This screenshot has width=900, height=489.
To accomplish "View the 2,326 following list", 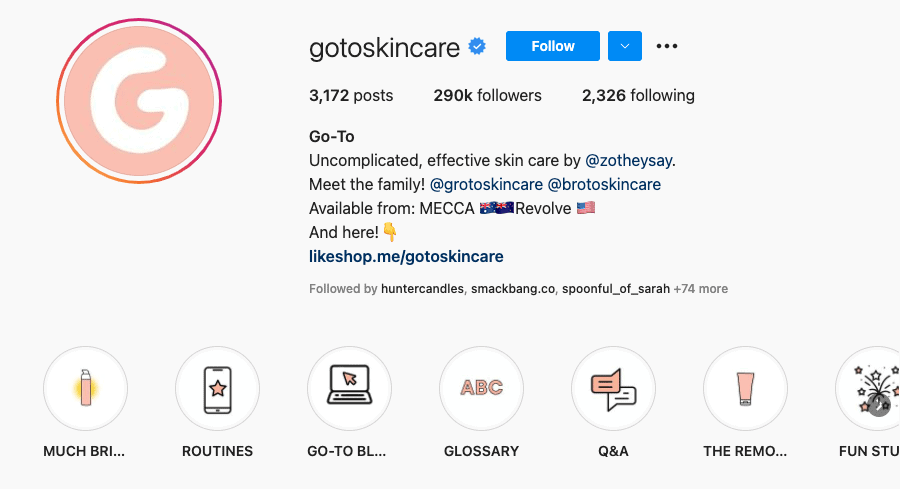I will click(x=638, y=96).
